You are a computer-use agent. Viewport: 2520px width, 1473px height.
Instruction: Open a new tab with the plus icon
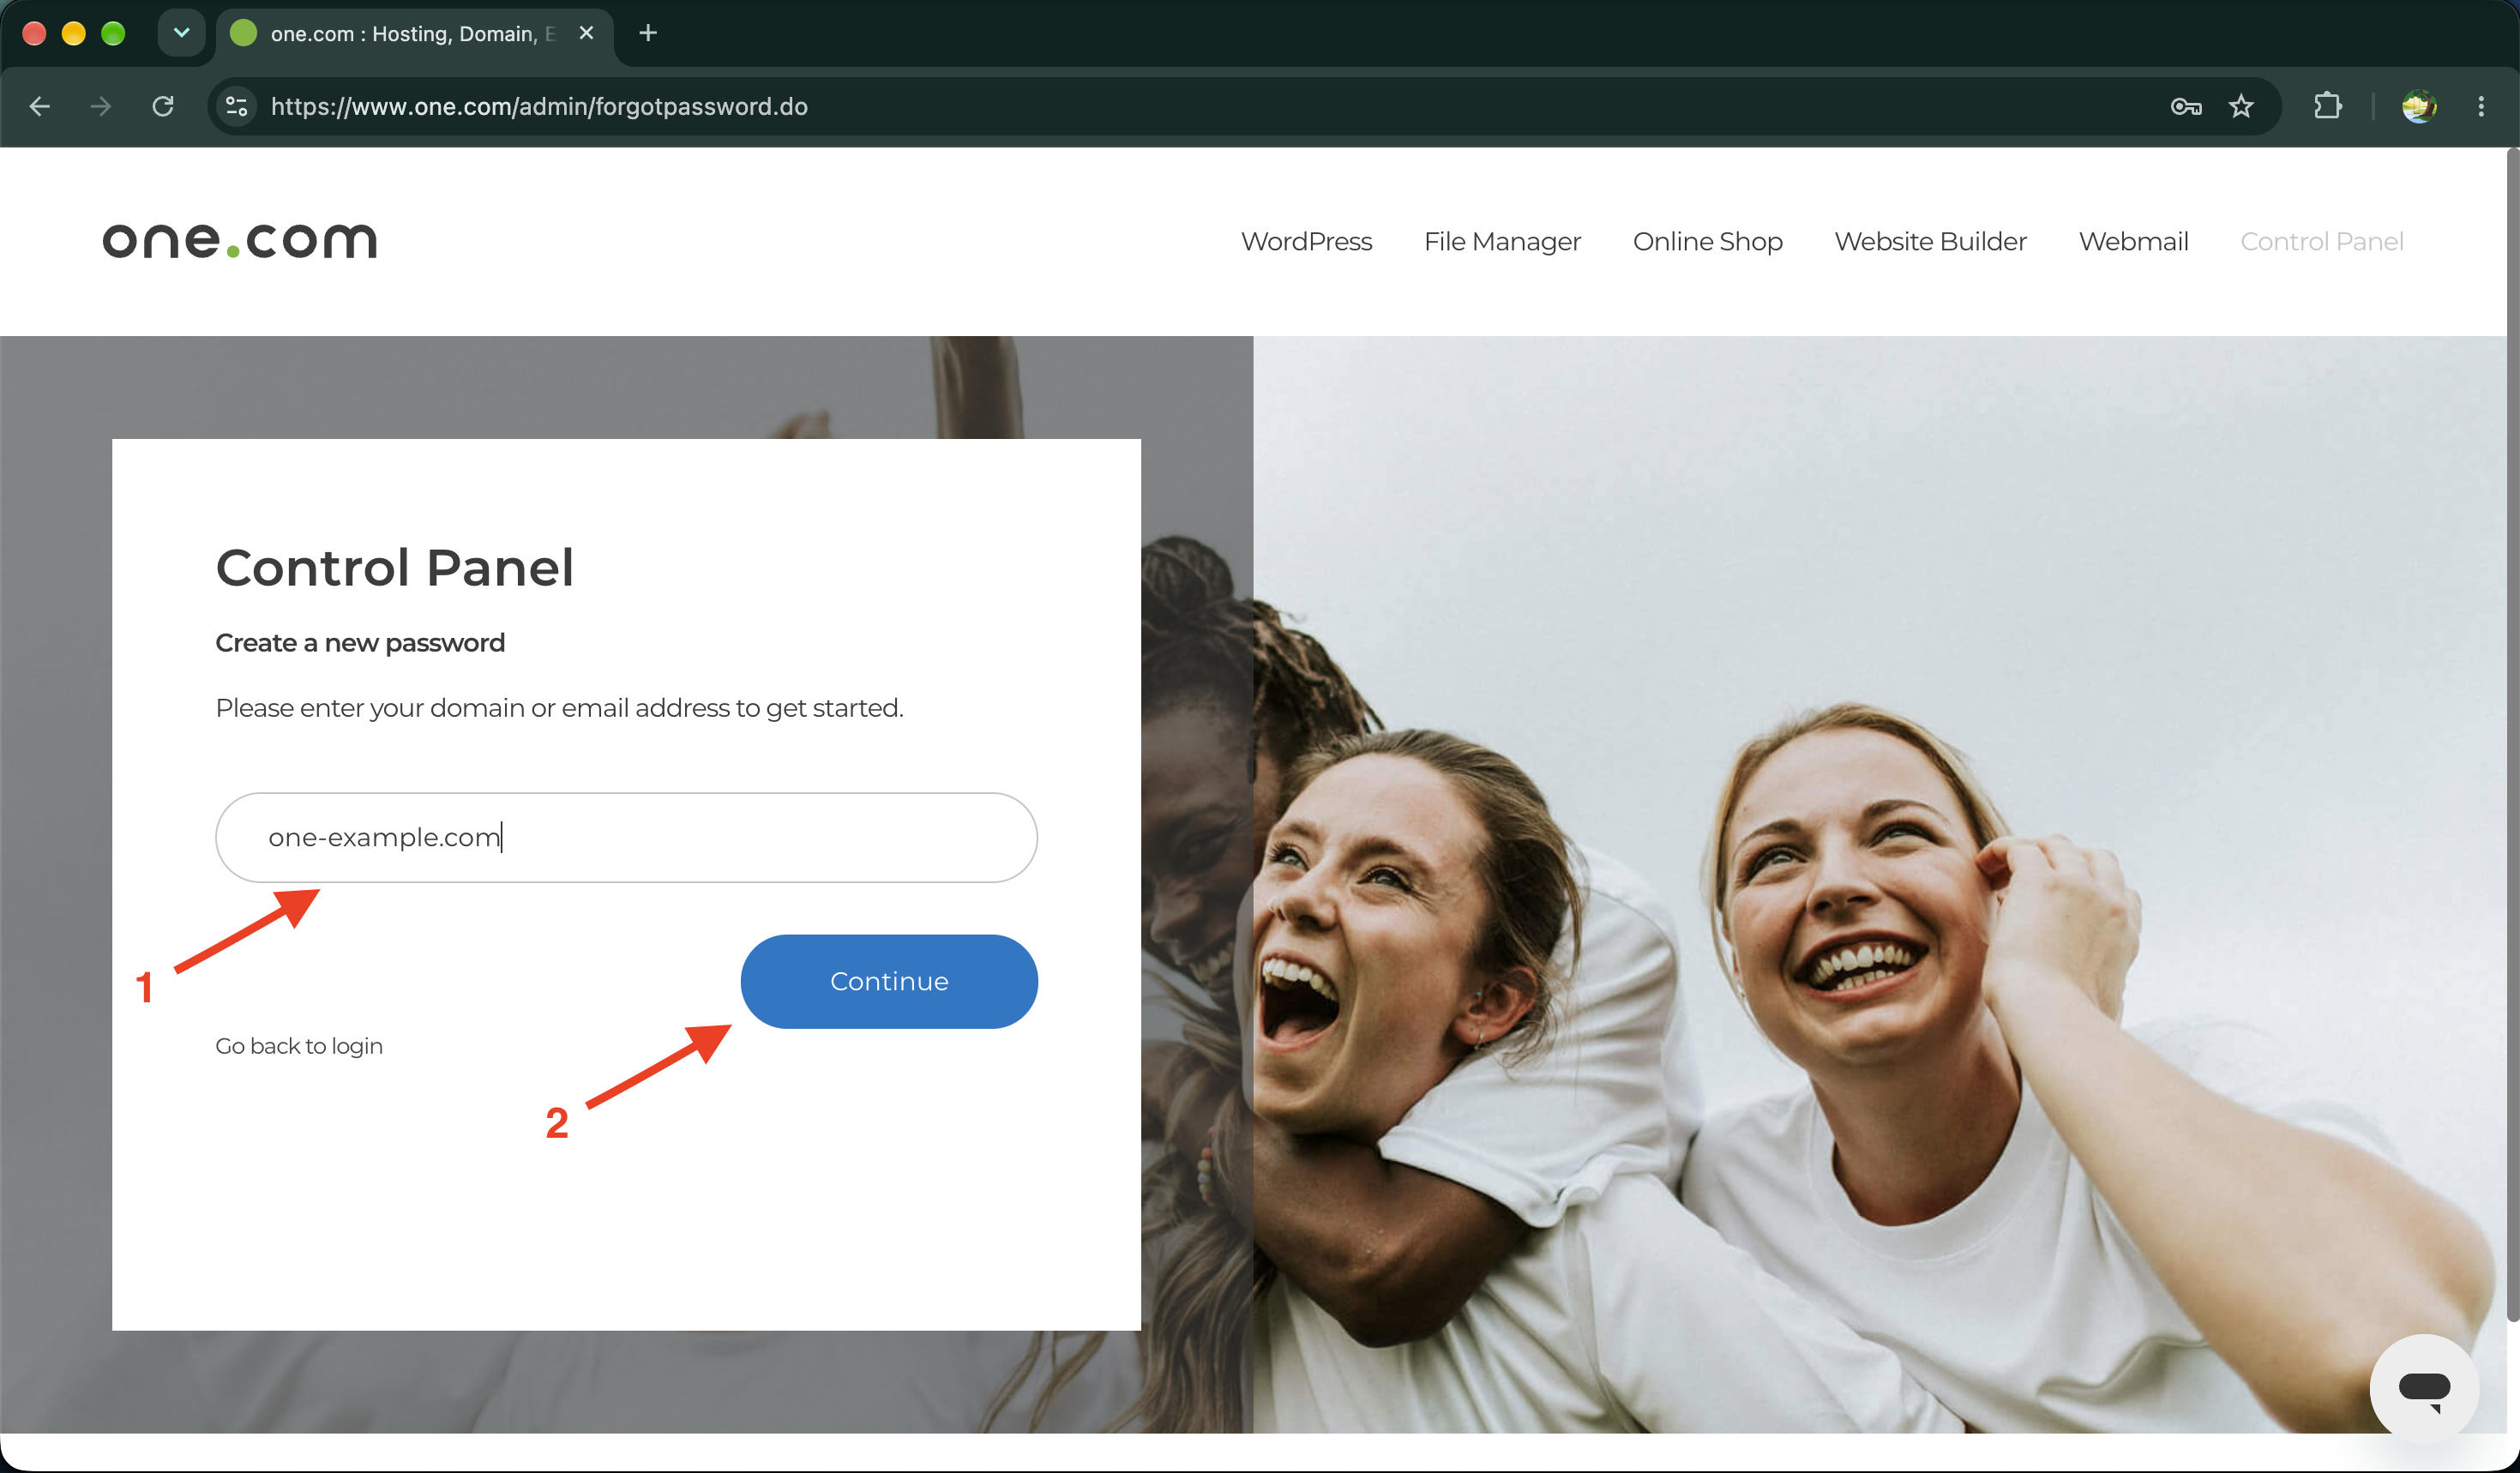648,33
